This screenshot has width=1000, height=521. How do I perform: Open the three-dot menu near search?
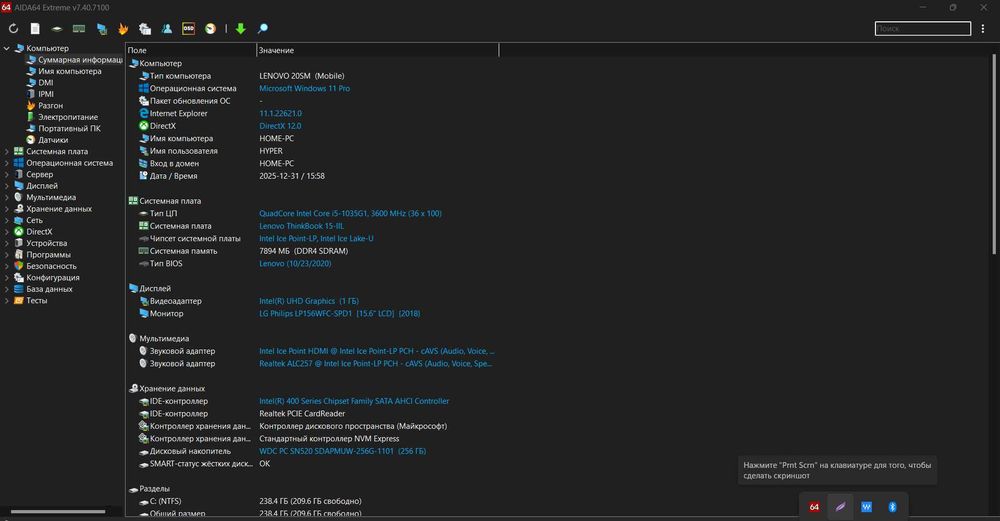(983, 29)
